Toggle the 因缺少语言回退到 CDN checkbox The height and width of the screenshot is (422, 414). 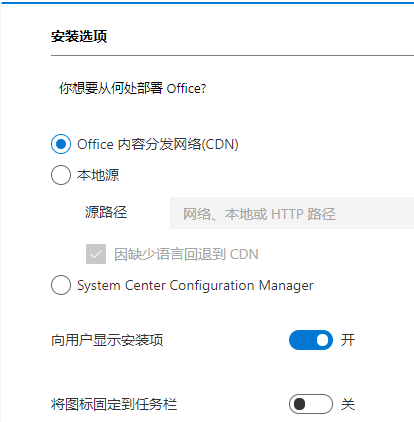[96, 254]
